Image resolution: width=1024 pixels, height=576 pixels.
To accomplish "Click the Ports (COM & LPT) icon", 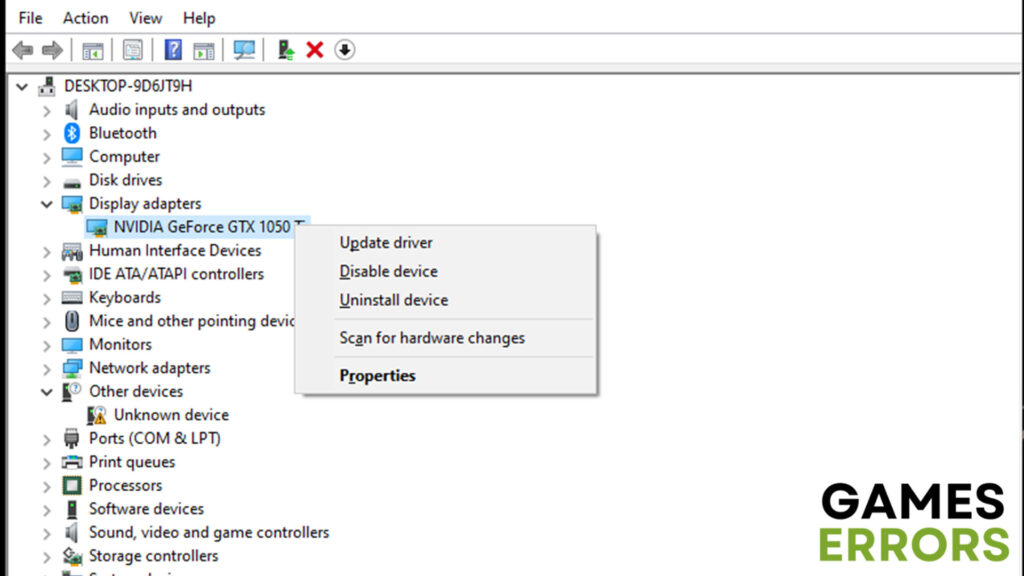I will coord(72,439).
